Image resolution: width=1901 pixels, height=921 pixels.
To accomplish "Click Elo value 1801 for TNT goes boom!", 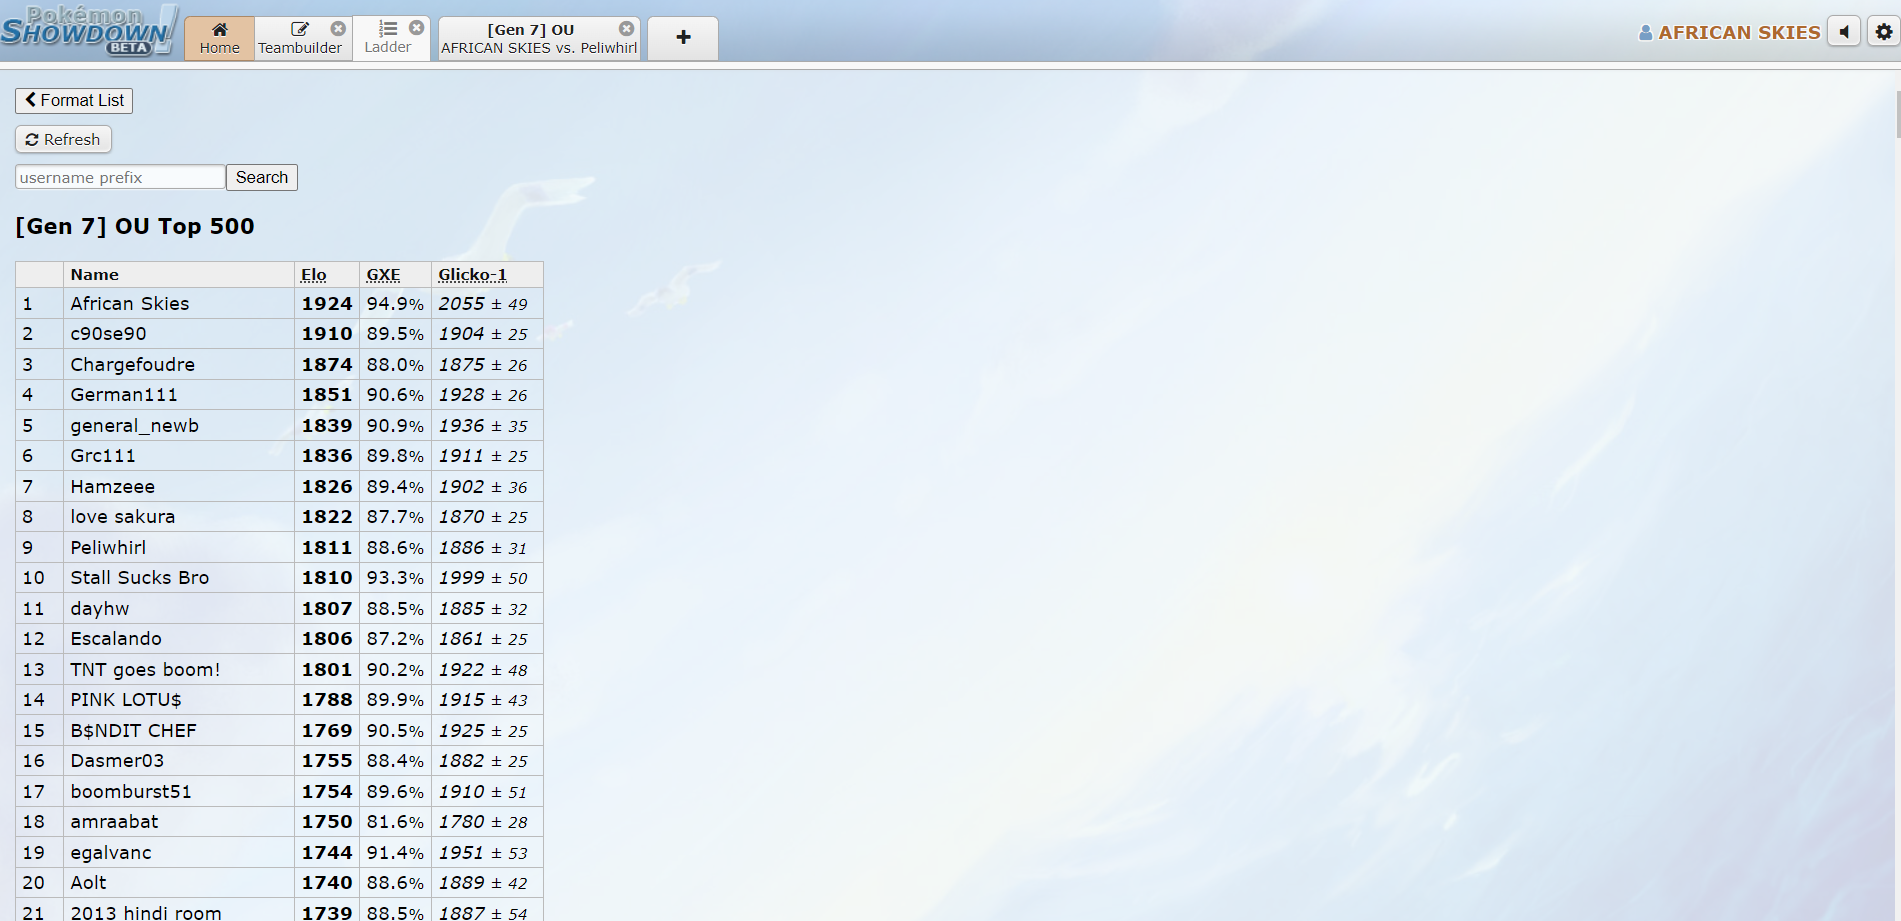I will [327, 670].
